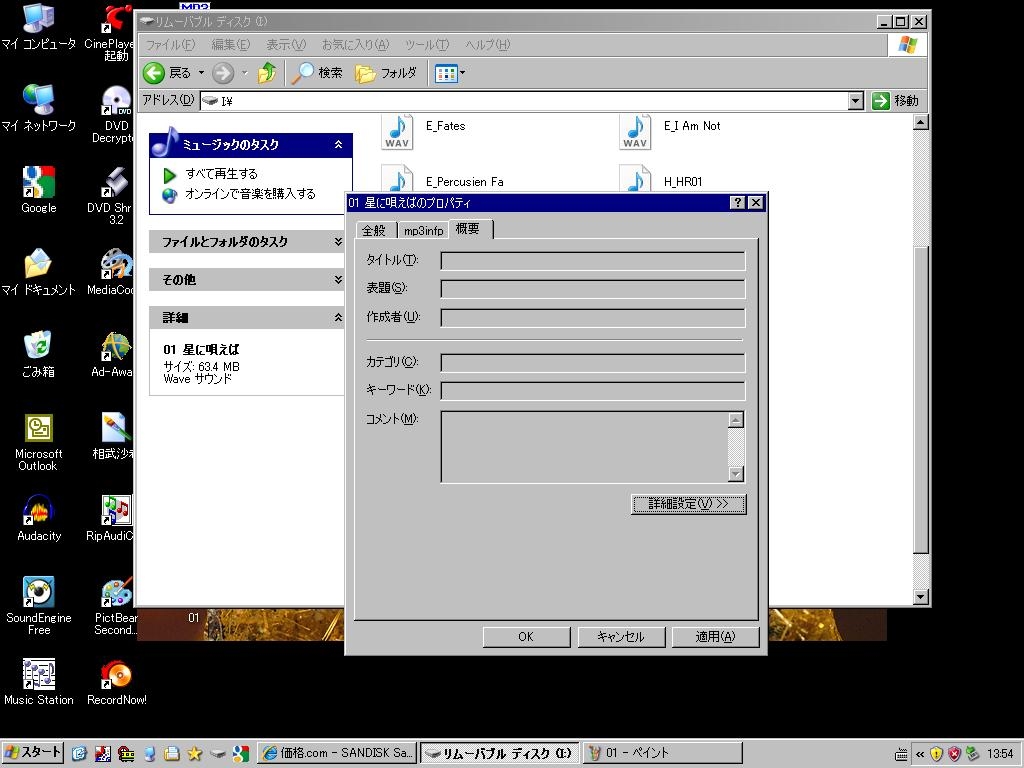Image resolution: width=1024 pixels, height=768 pixels.
Task: Open the PictBear Second desktop shortcut
Action: 115,606
